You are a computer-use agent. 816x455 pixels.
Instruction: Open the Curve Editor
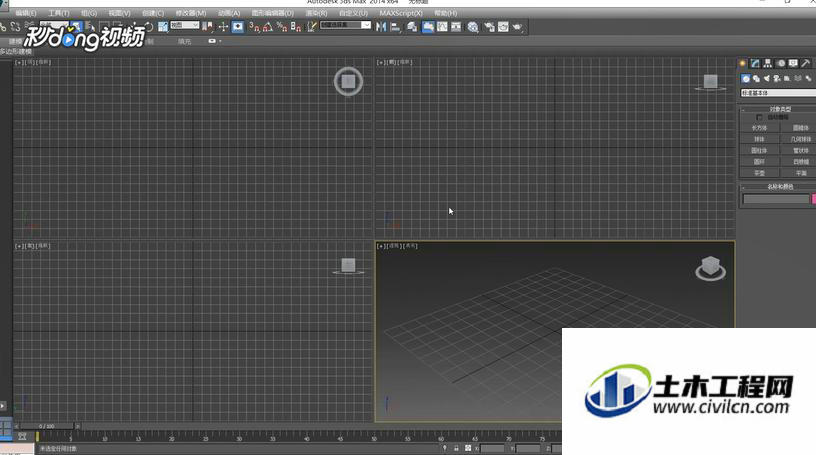[x=442, y=27]
